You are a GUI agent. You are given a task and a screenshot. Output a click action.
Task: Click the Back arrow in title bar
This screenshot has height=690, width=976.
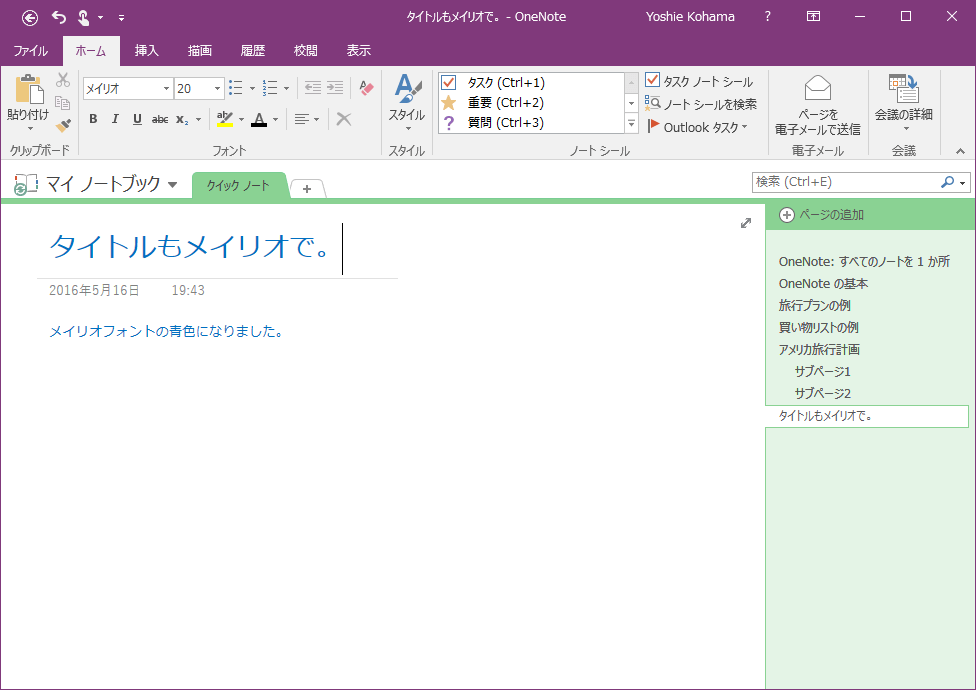[30, 17]
